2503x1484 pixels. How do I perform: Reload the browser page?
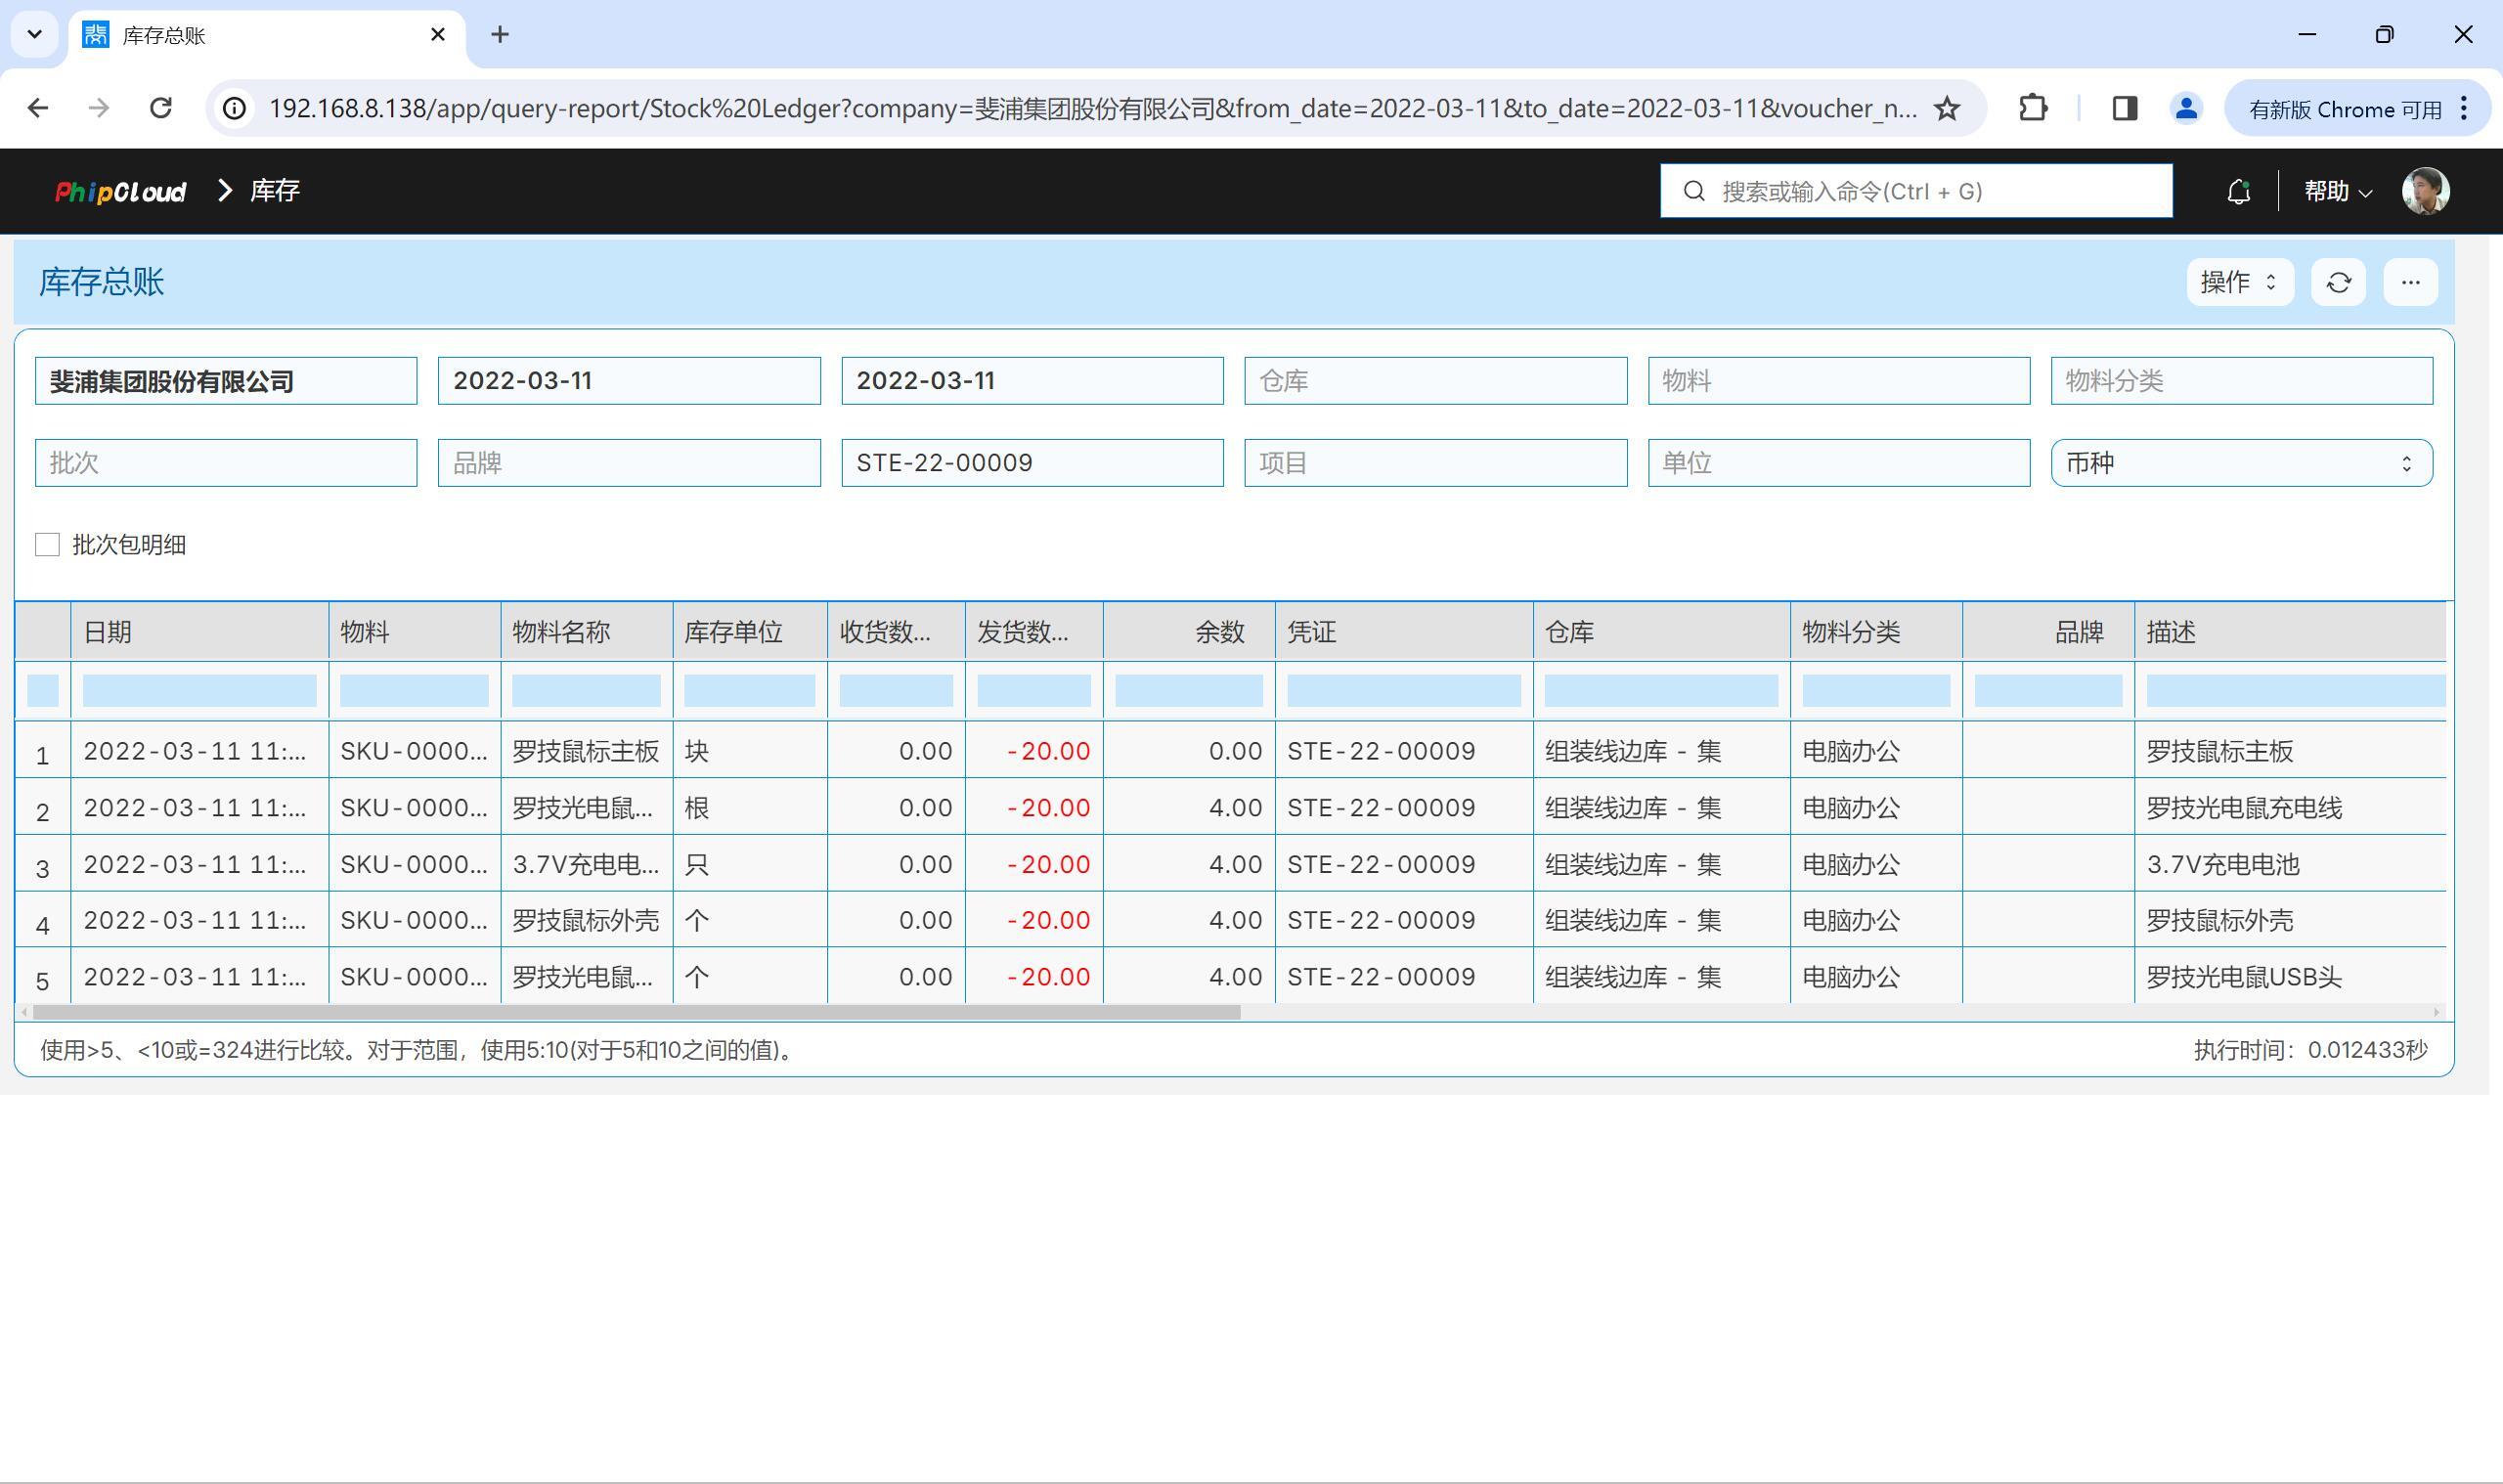[x=160, y=108]
